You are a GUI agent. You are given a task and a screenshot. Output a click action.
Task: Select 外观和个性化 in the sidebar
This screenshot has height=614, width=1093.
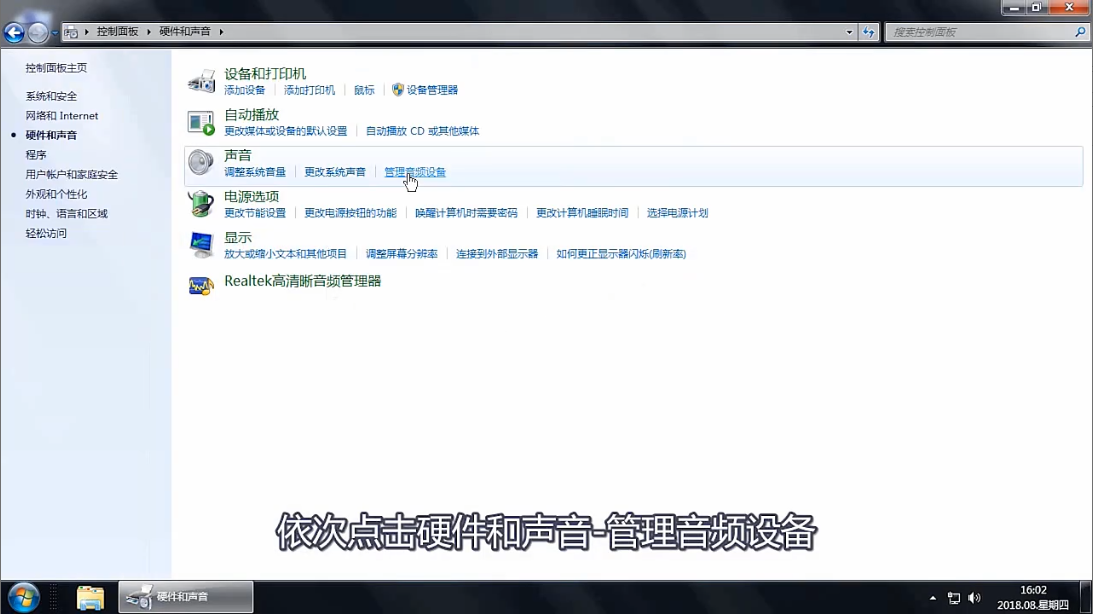click(56, 194)
